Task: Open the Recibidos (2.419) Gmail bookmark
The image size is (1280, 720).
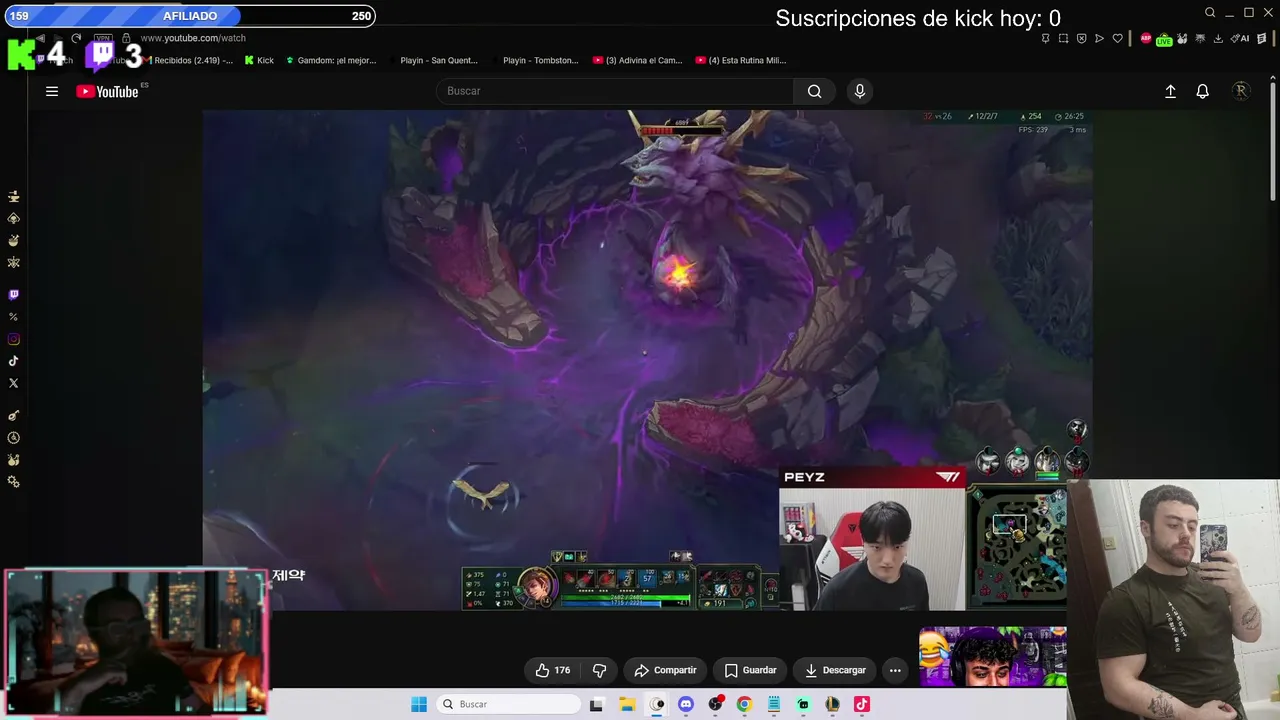Action: [x=187, y=60]
